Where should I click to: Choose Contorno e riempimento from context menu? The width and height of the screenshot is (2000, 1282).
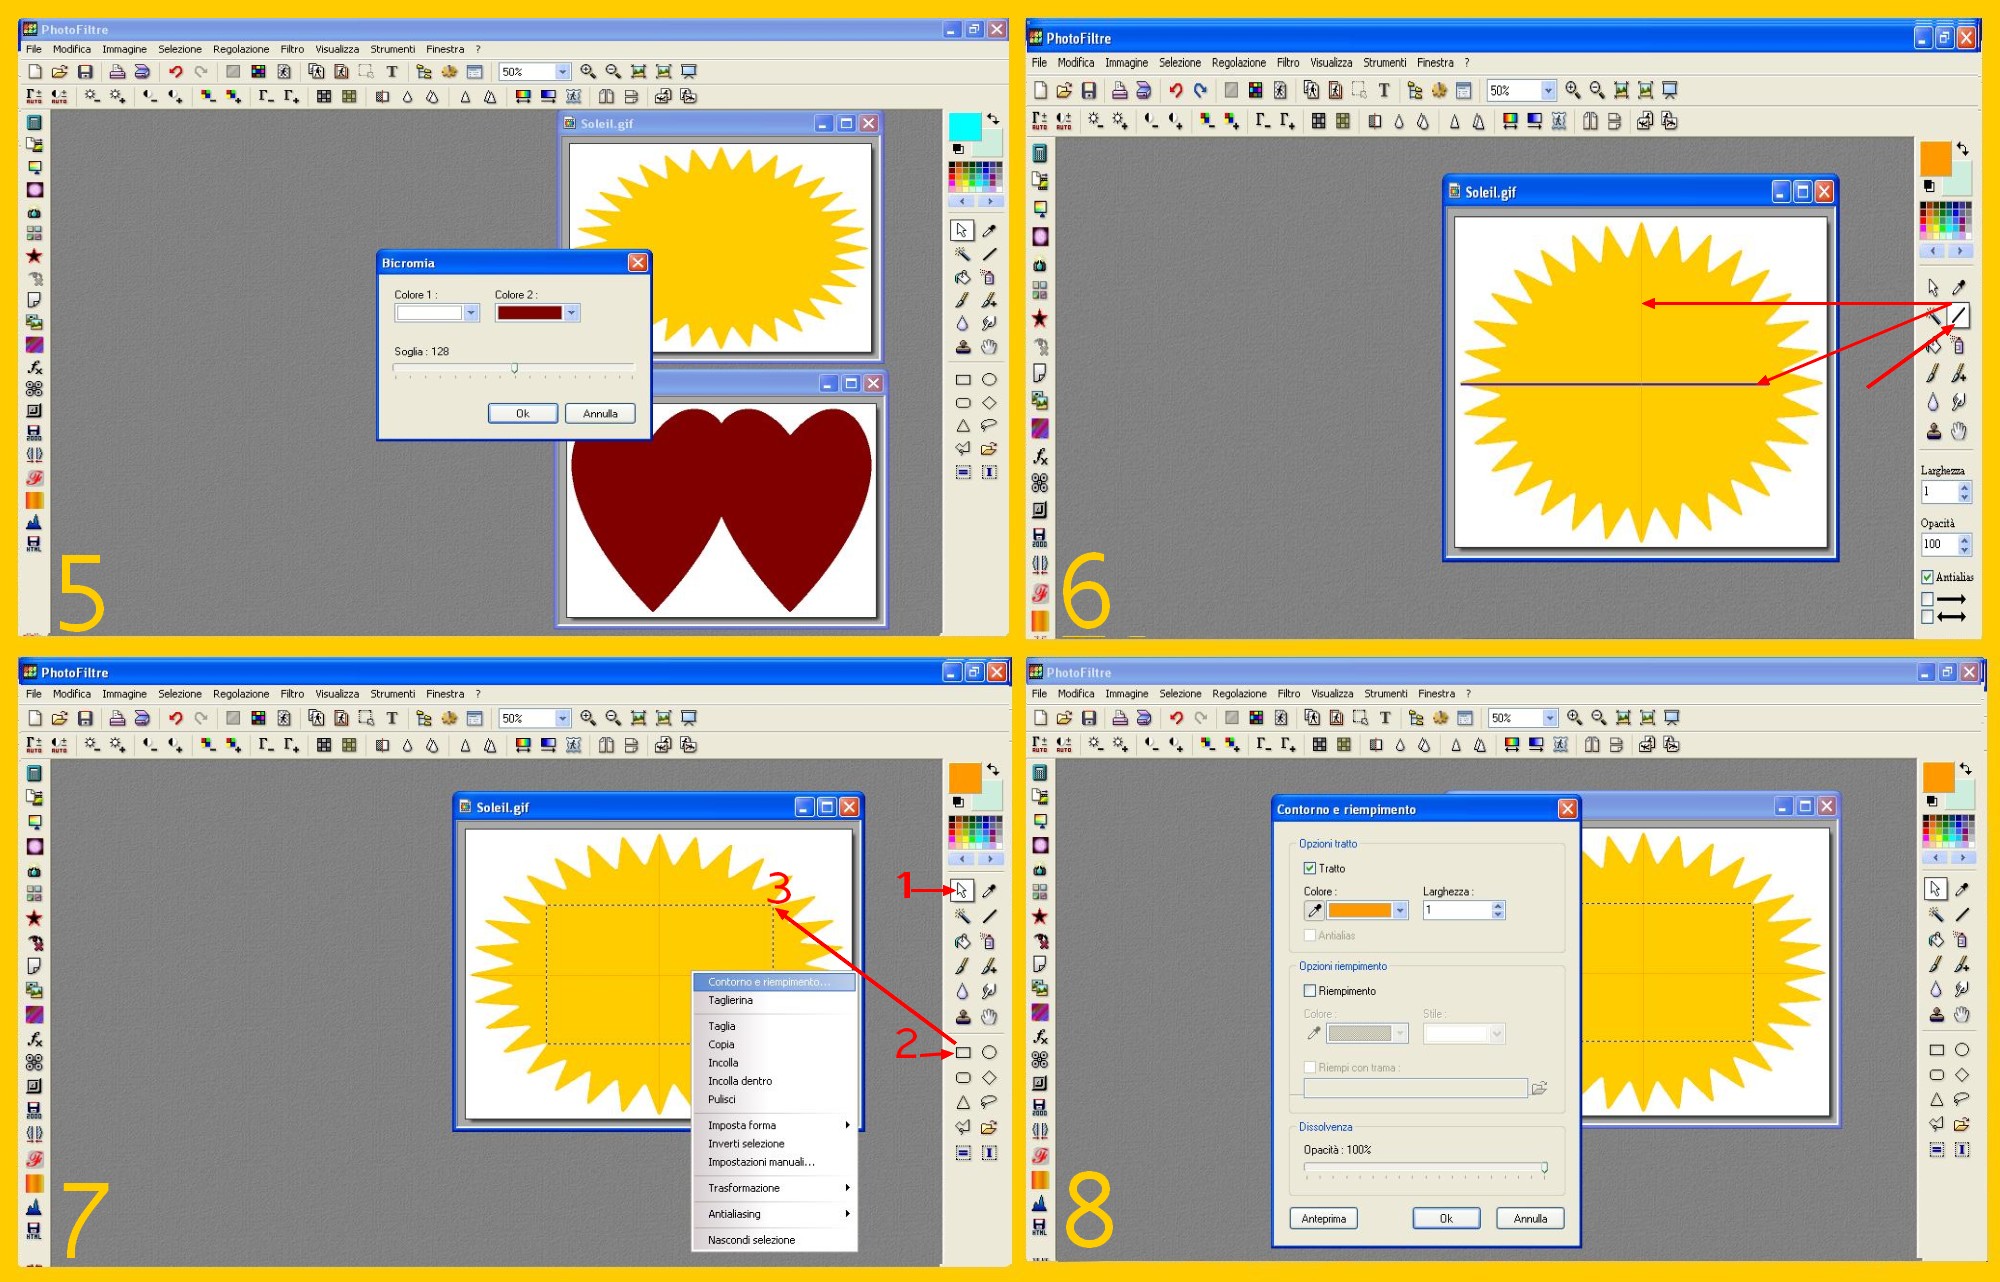coord(768,982)
